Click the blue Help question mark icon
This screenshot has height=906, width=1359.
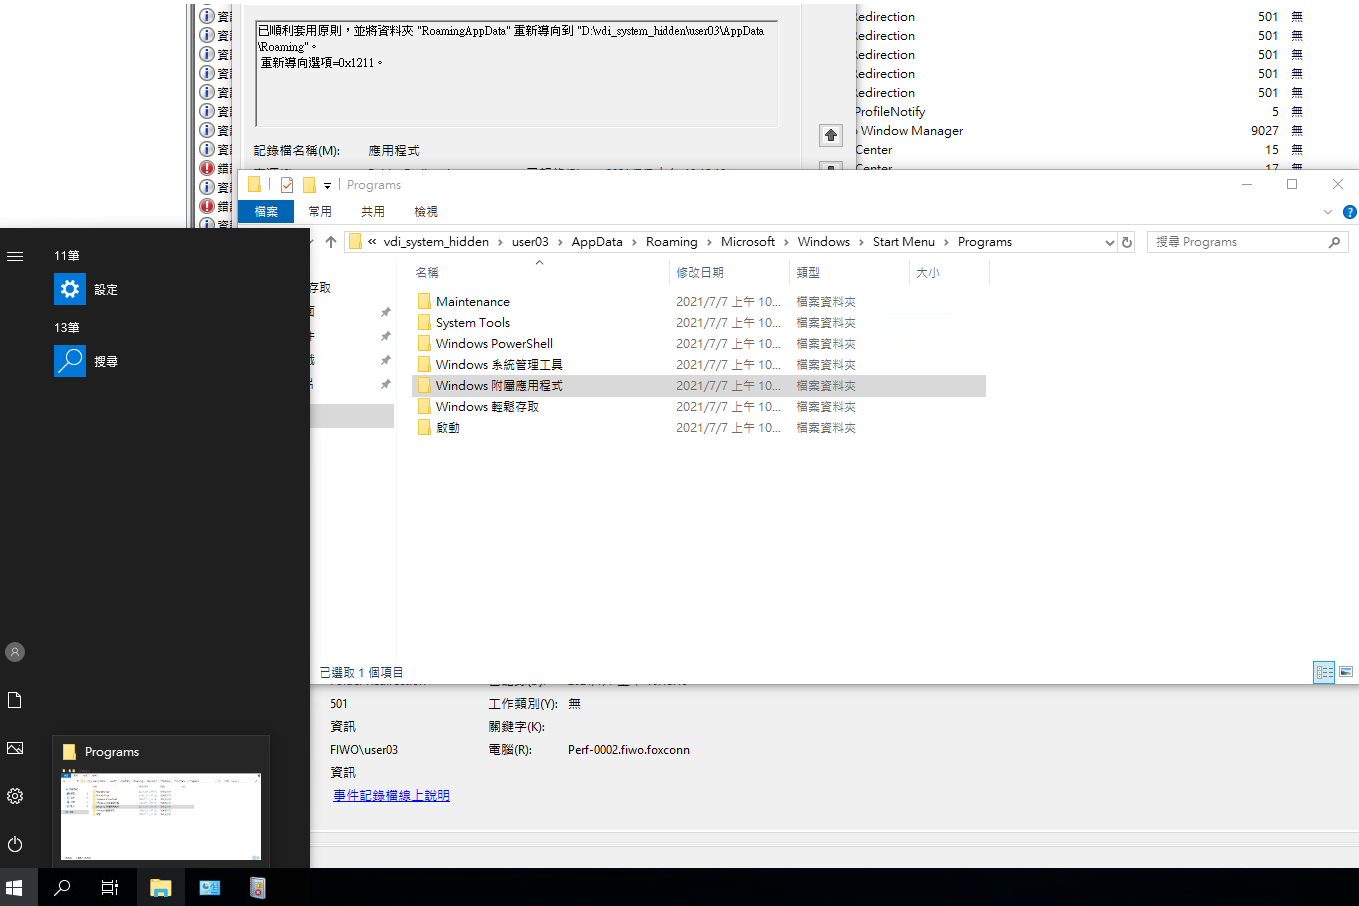[x=1349, y=212]
